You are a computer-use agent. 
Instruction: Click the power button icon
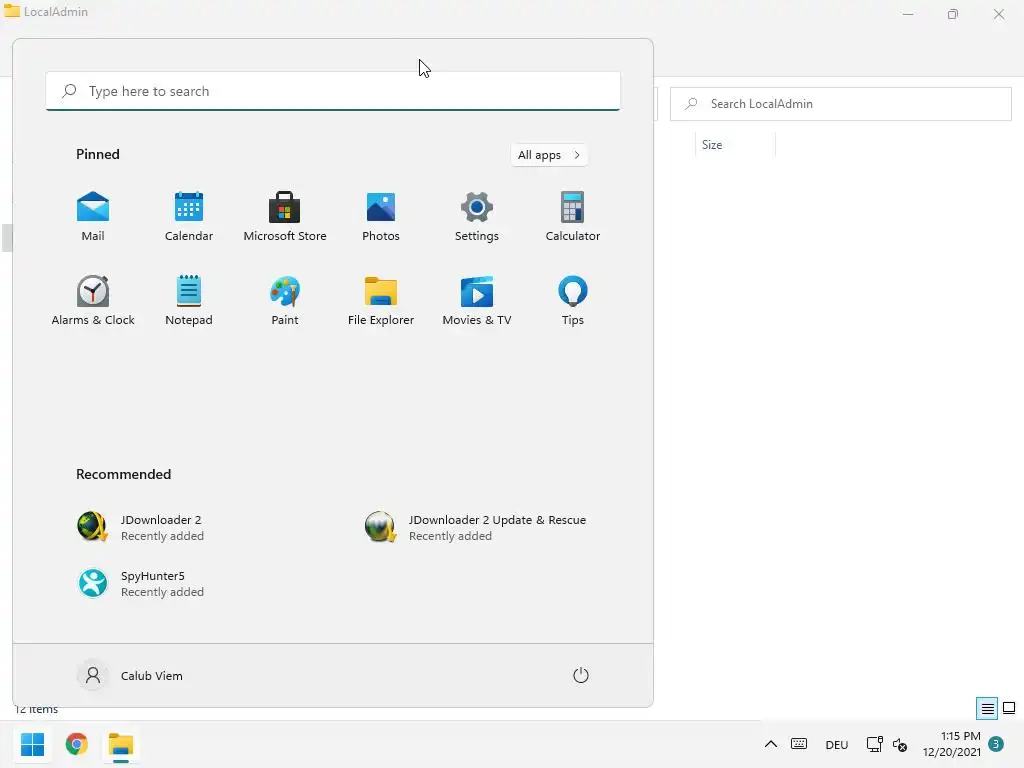point(581,675)
